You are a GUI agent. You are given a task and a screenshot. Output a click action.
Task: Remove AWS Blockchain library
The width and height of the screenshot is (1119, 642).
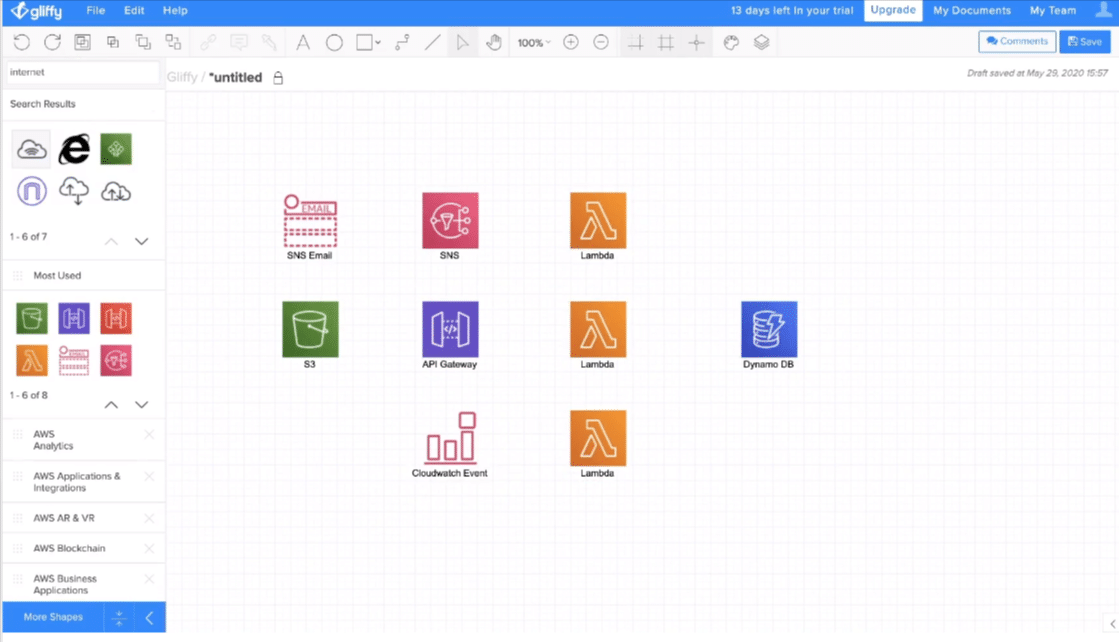(x=149, y=549)
